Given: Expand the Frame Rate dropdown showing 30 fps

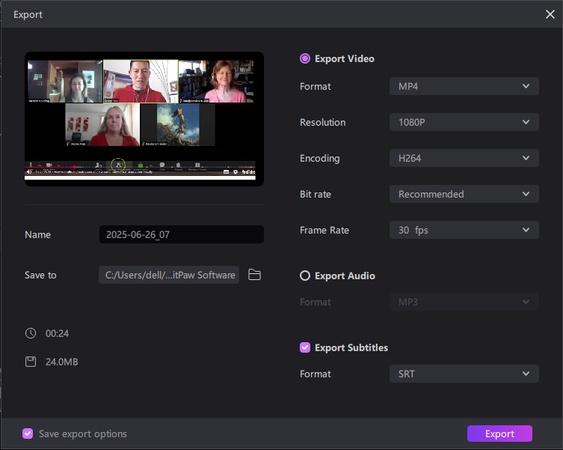Looking at the screenshot, I should (464, 230).
